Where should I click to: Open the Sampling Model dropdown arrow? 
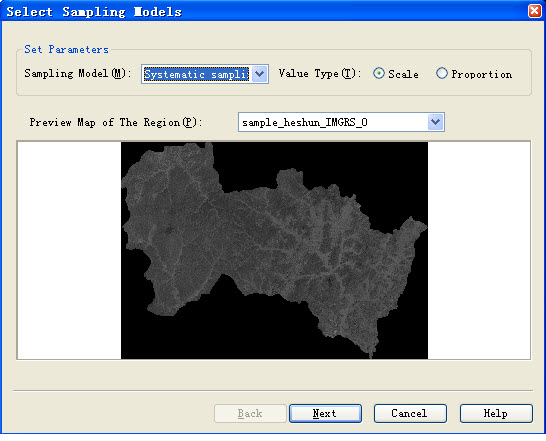[x=259, y=74]
